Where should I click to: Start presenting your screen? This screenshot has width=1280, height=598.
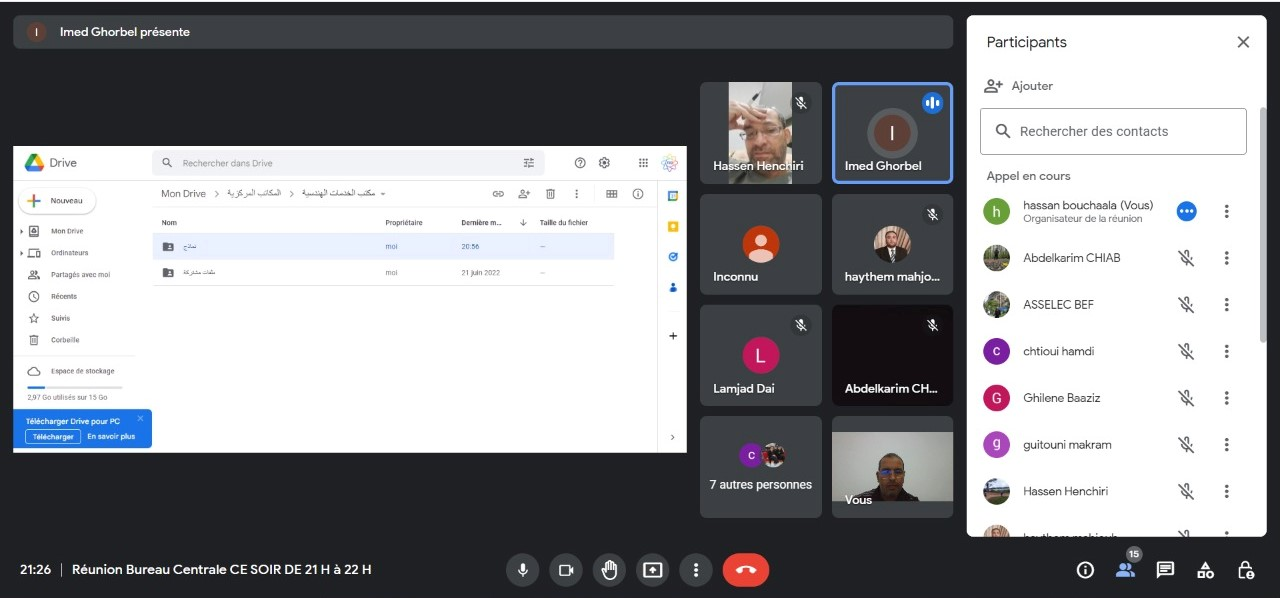pos(652,570)
